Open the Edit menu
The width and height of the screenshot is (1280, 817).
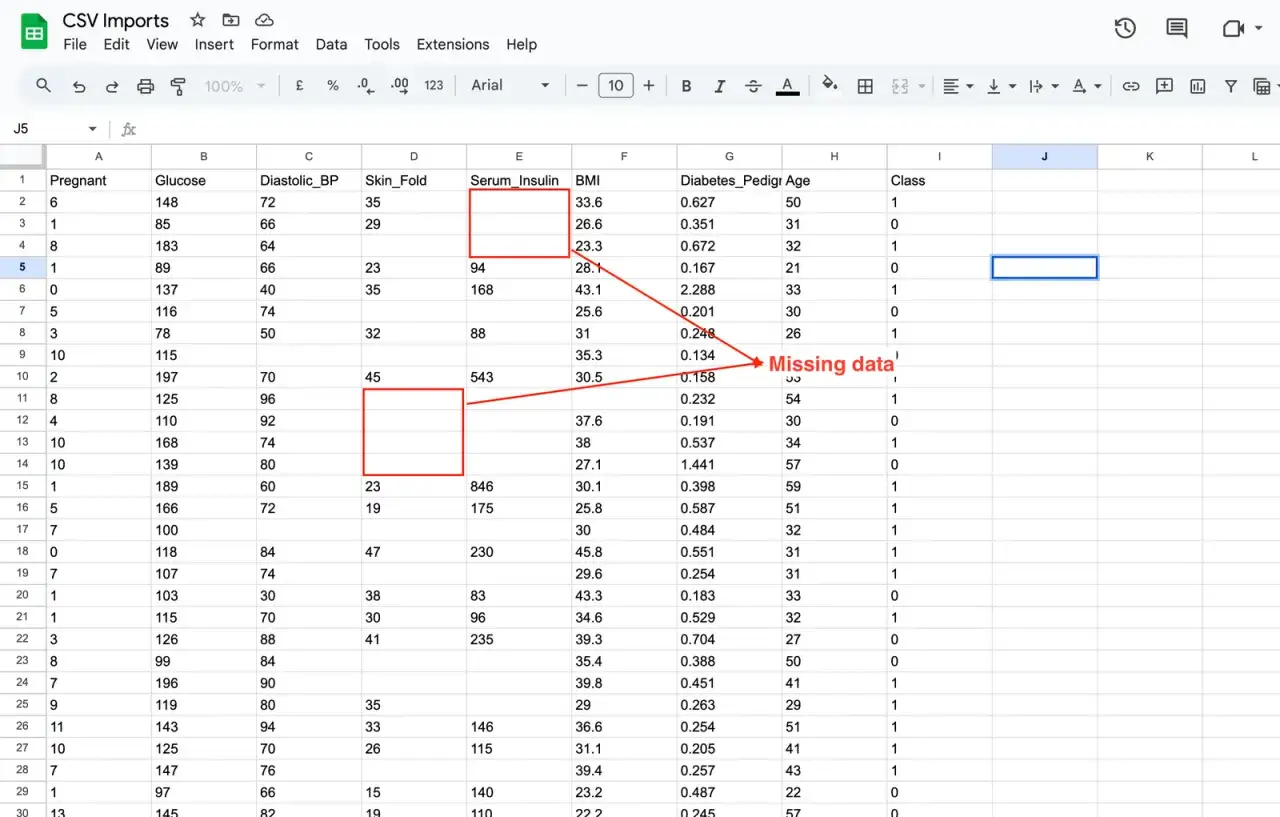pos(117,44)
